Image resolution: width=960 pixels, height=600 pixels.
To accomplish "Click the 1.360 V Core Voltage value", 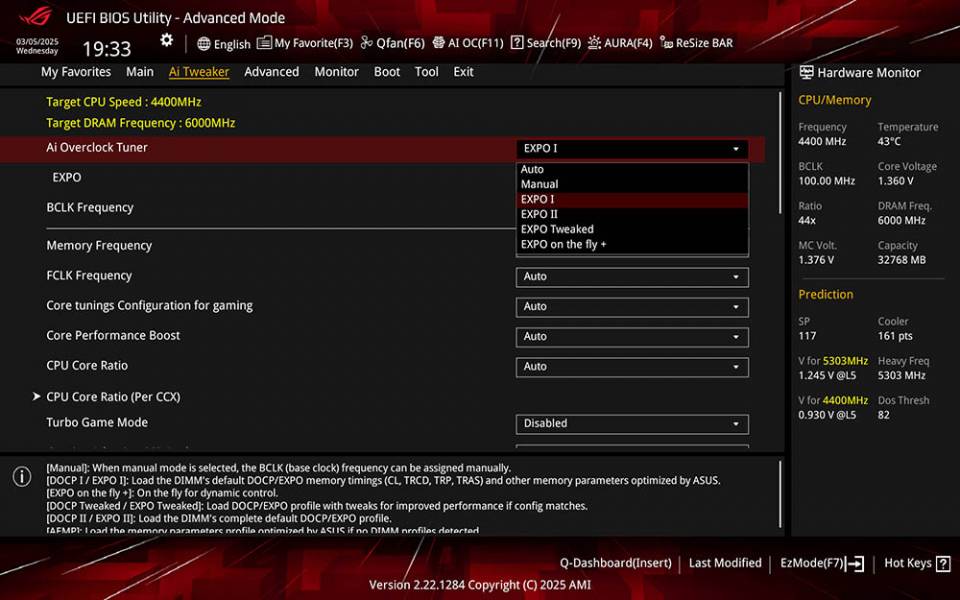I will (x=895, y=181).
